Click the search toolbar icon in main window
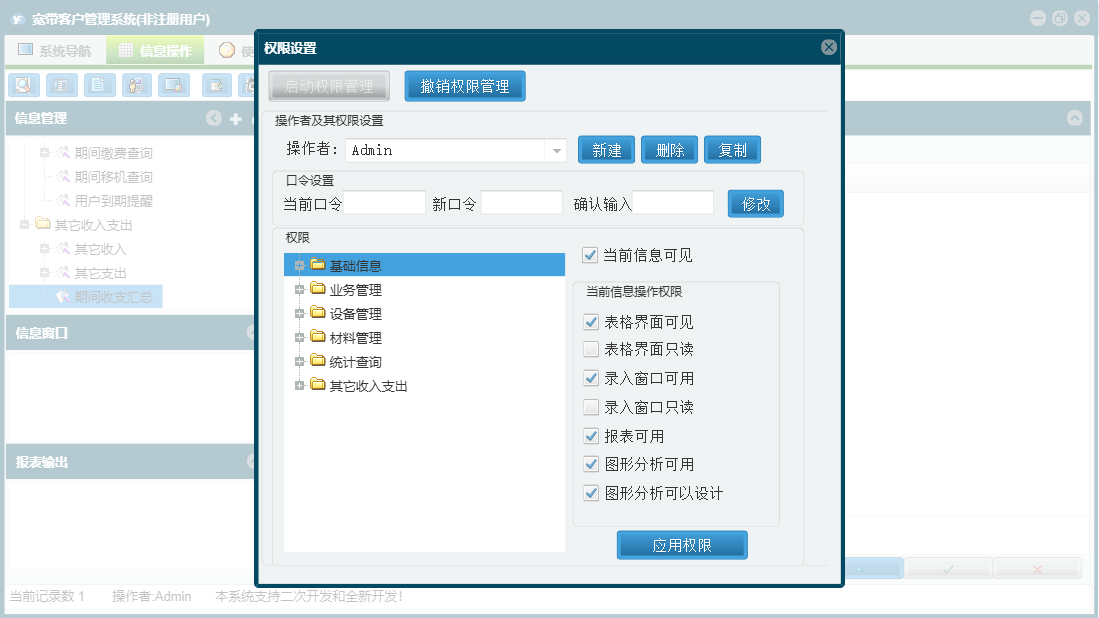Screen dimensions: 1099x618 (x=24, y=85)
